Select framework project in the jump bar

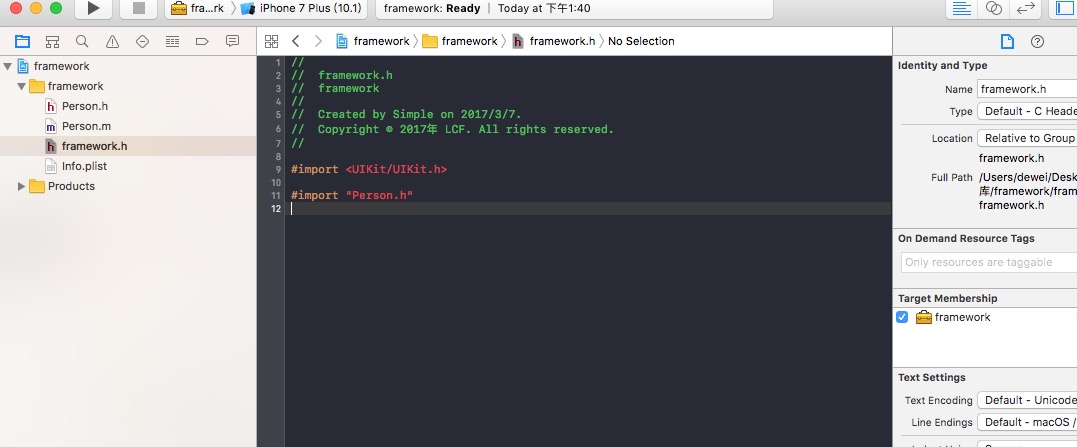point(373,41)
